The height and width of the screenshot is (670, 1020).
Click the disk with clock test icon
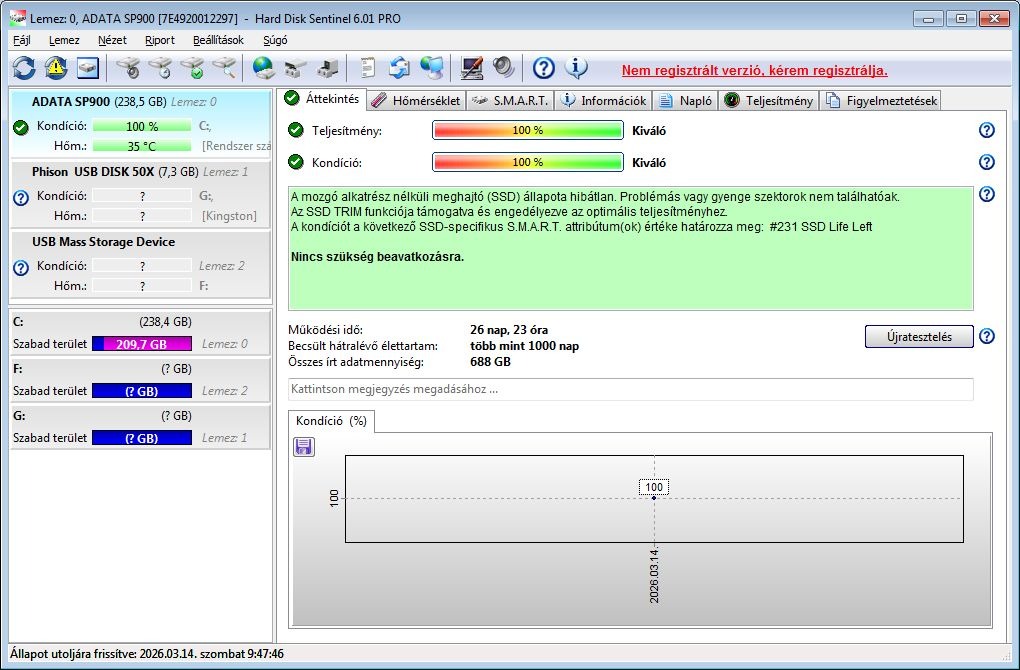[160, 68]
